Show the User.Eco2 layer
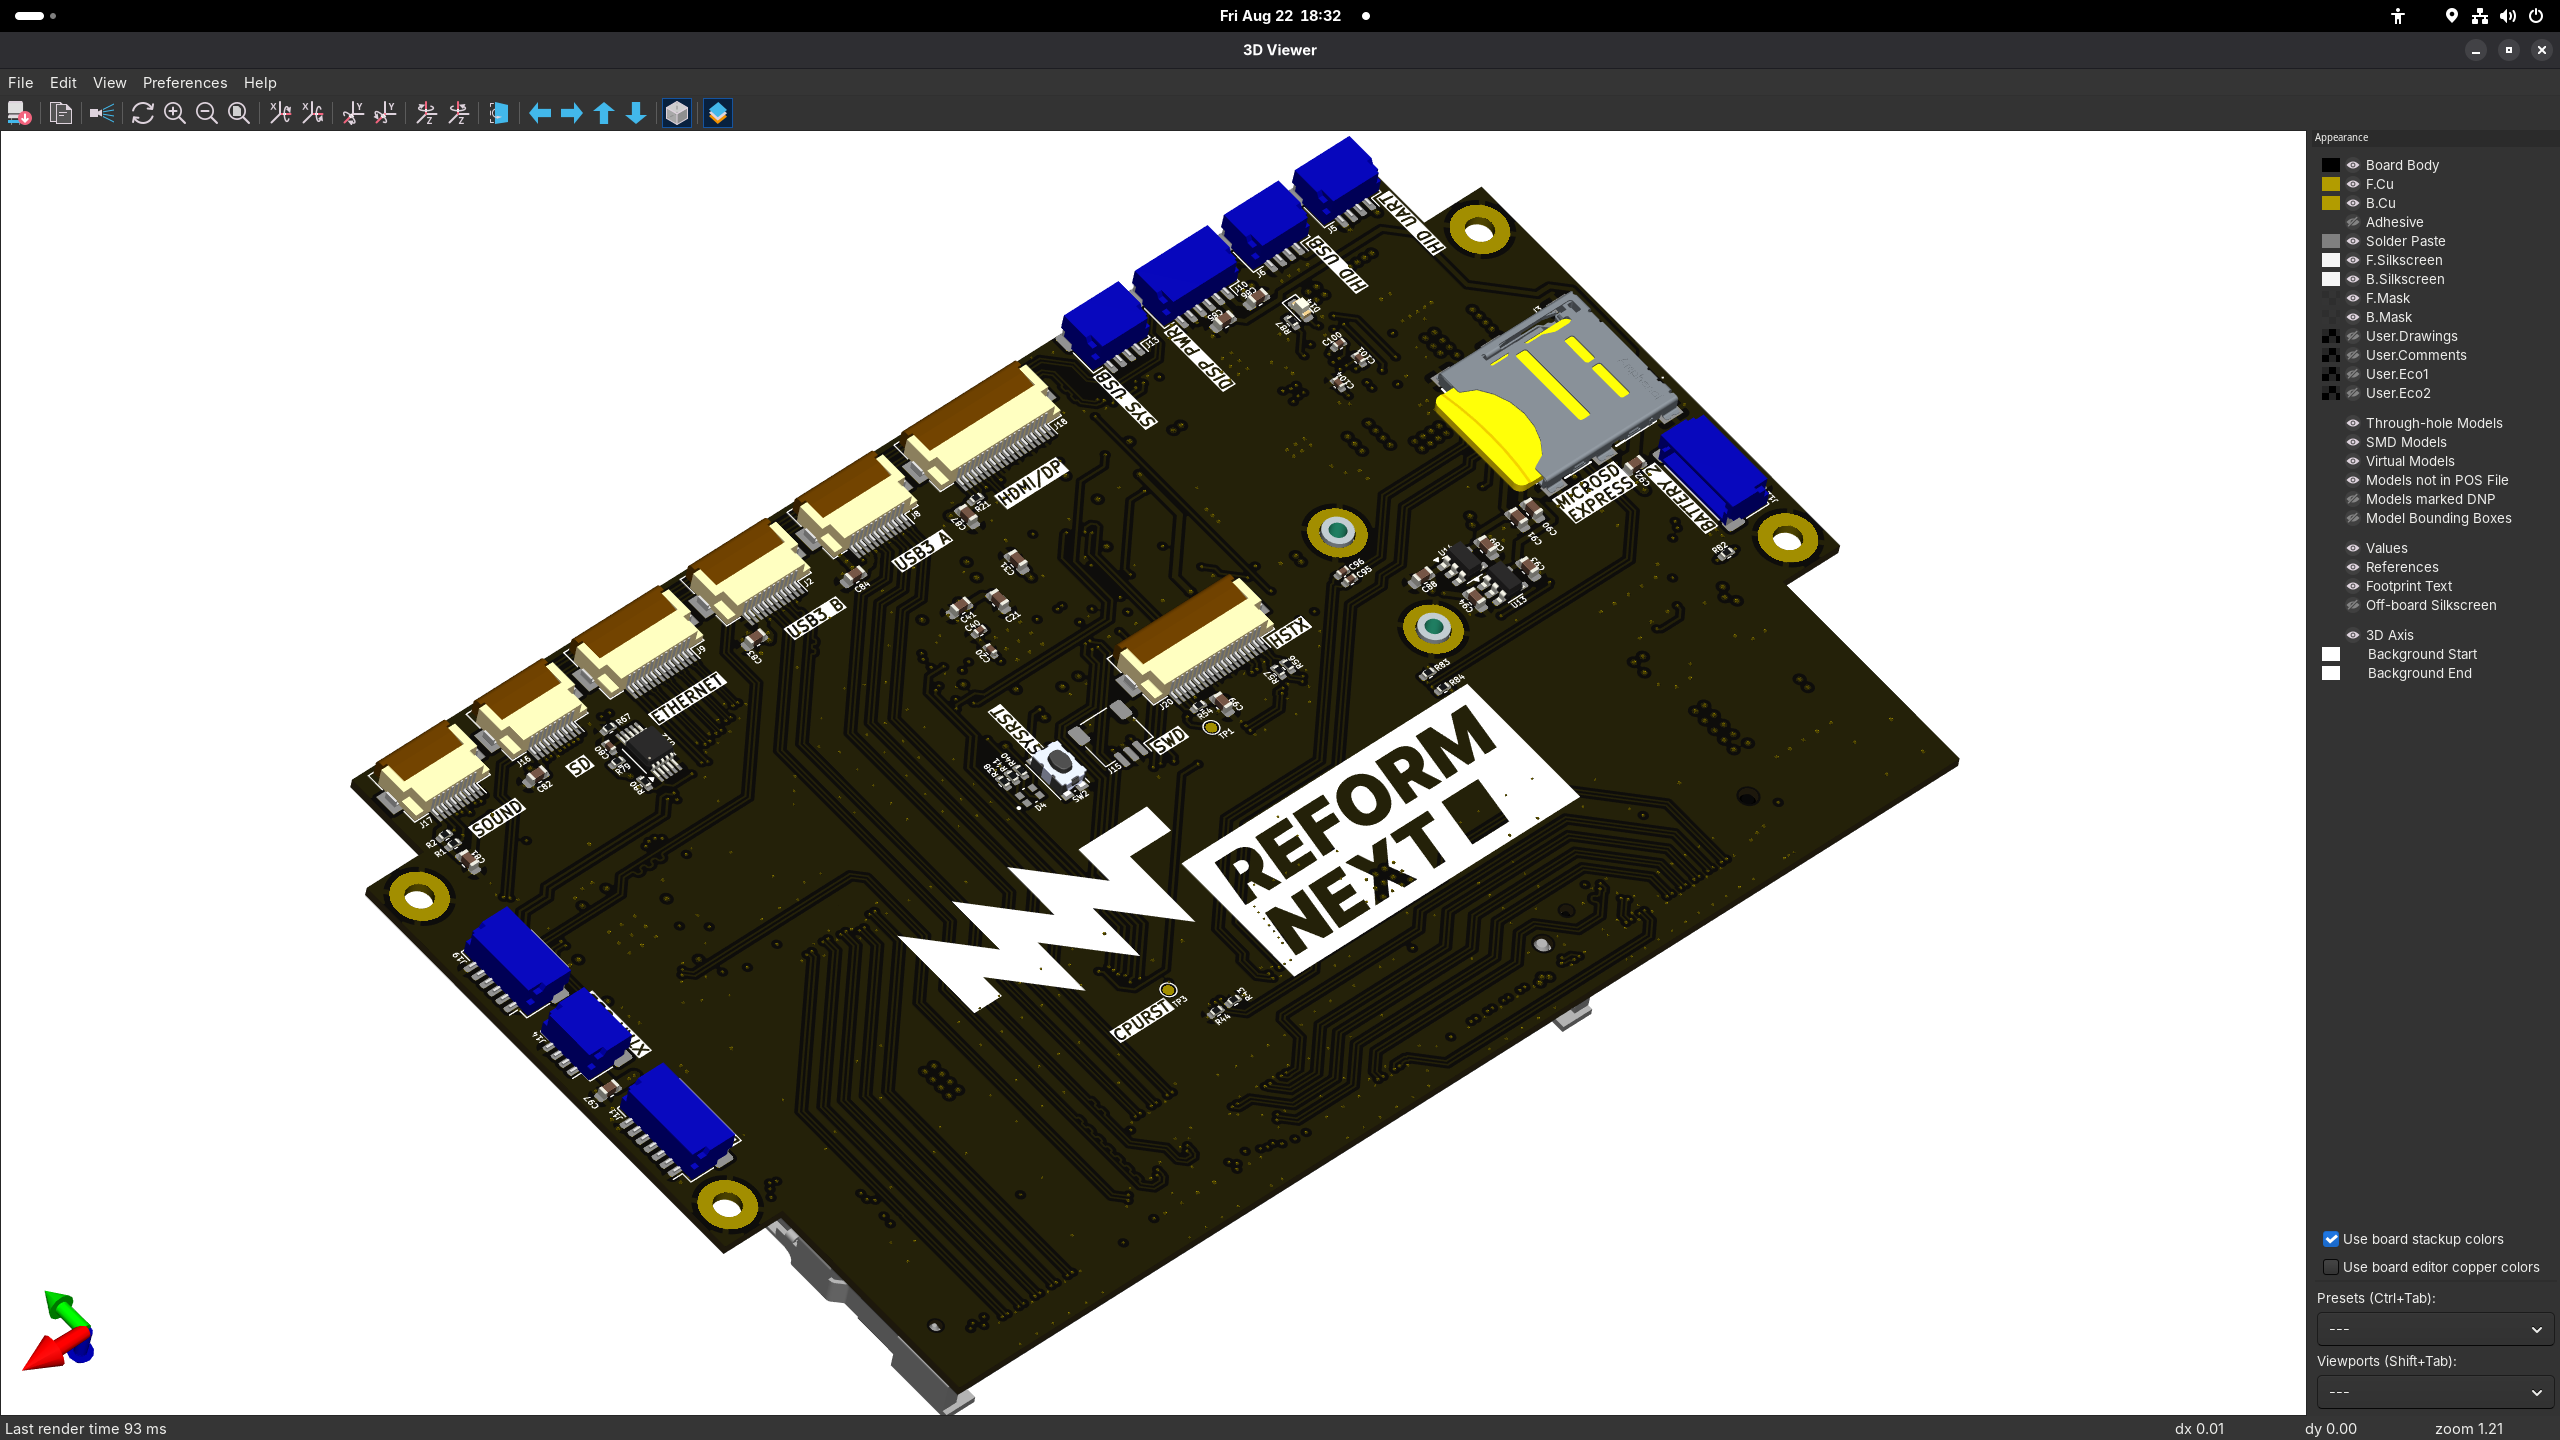 click(2353, 393)
